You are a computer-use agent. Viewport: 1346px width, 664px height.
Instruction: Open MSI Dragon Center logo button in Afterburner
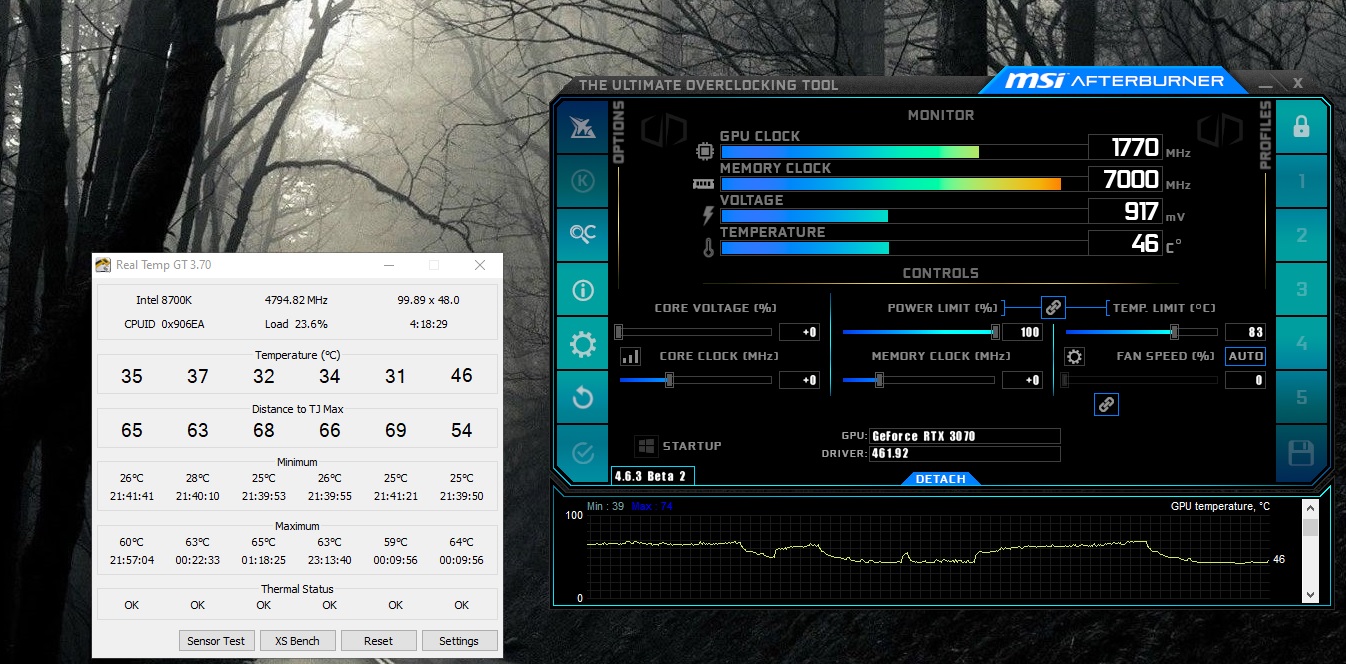click(582, 127)
